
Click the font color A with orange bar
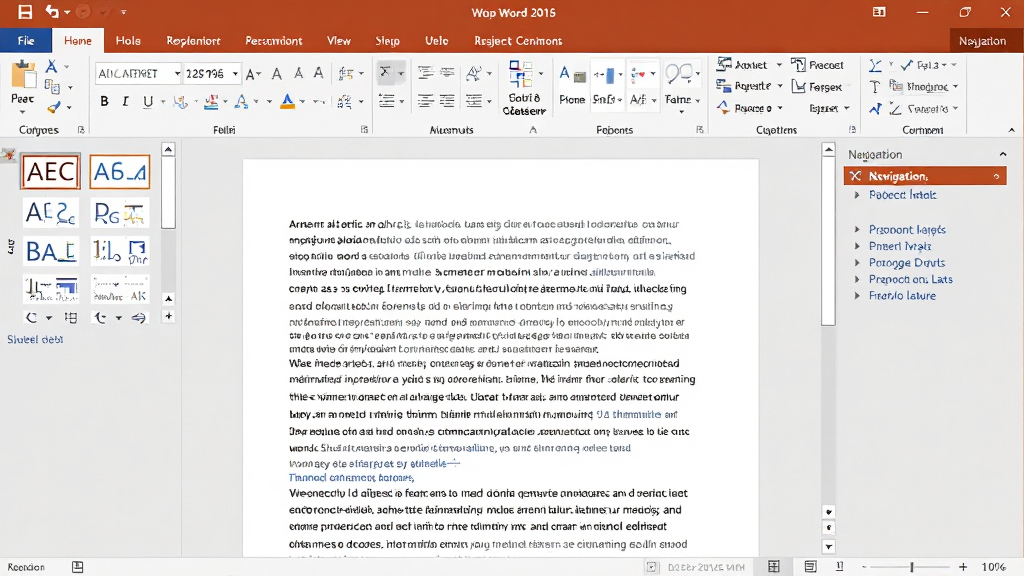[x=287, y=101]
